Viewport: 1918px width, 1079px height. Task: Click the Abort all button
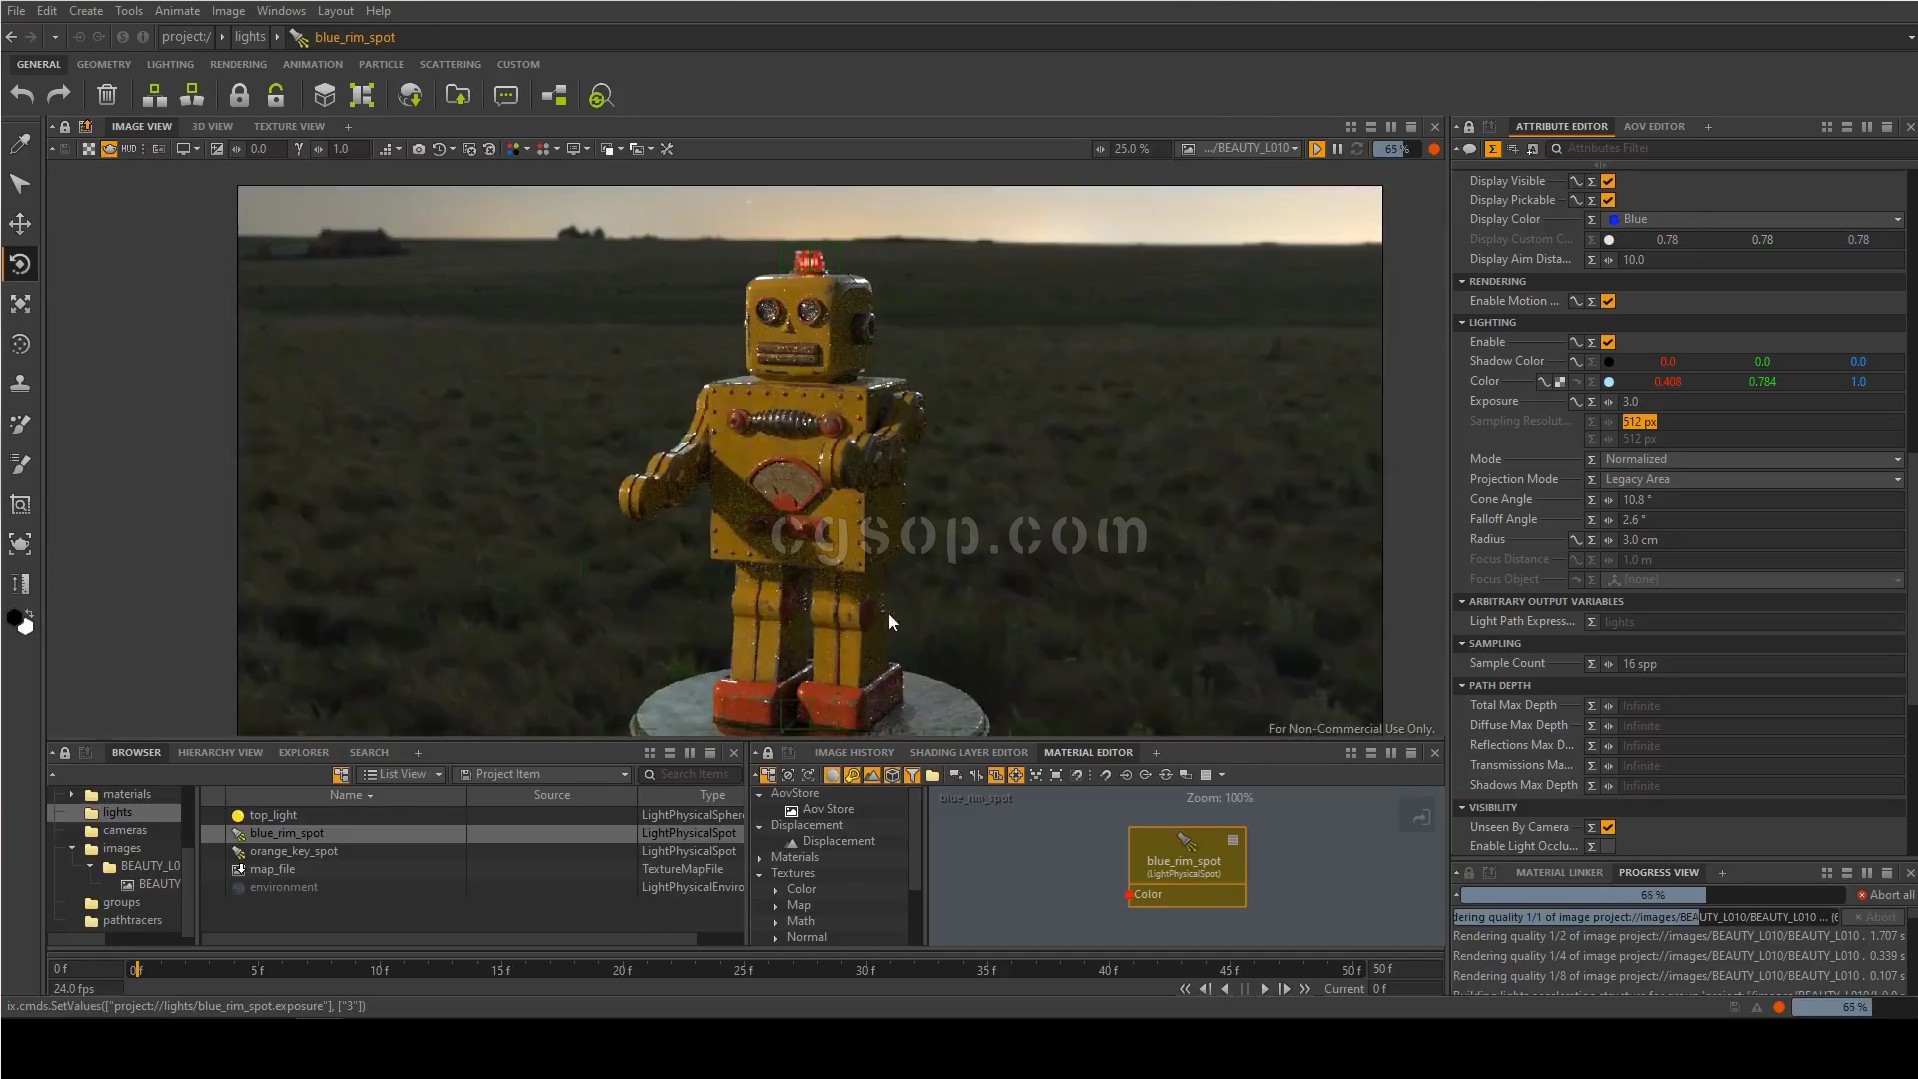(1885, 895)
